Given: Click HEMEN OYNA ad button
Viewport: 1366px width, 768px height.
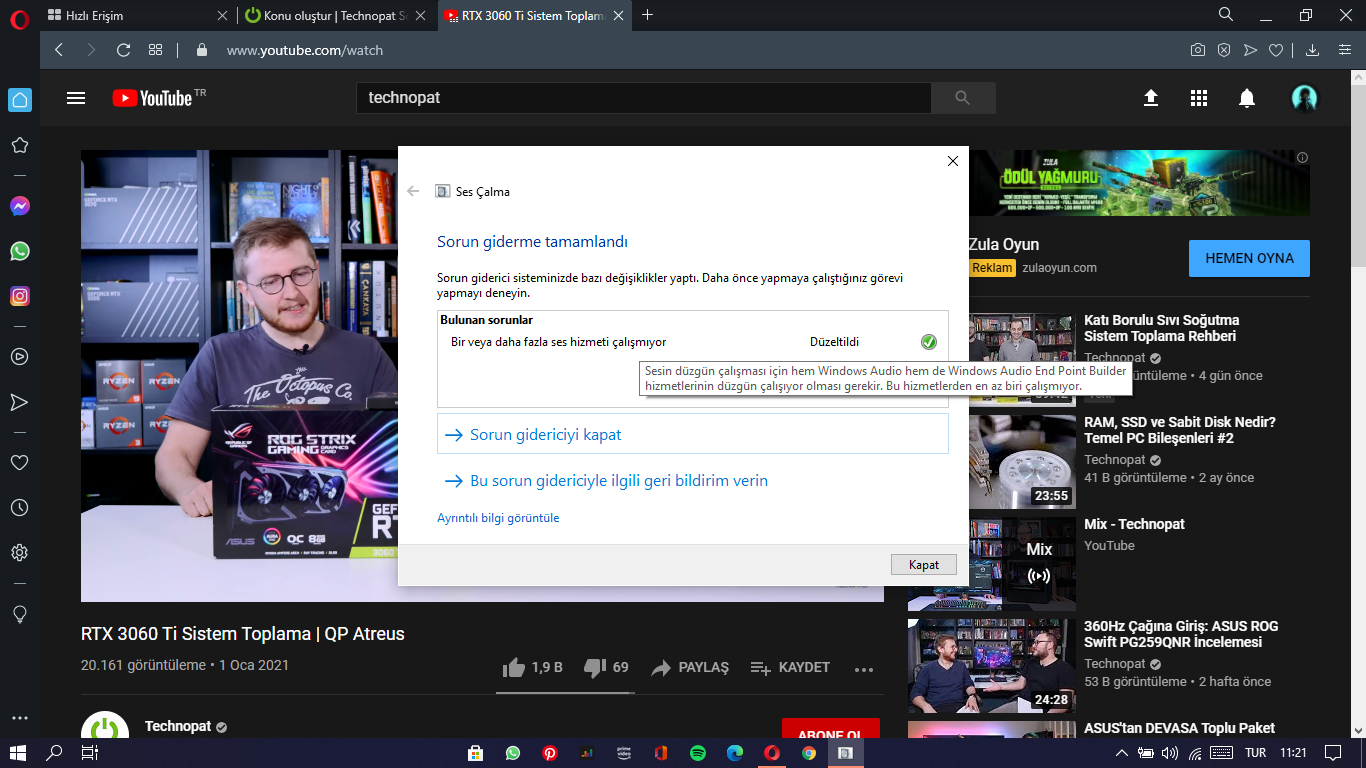Looking at the screenshot, I should 1249,258.
